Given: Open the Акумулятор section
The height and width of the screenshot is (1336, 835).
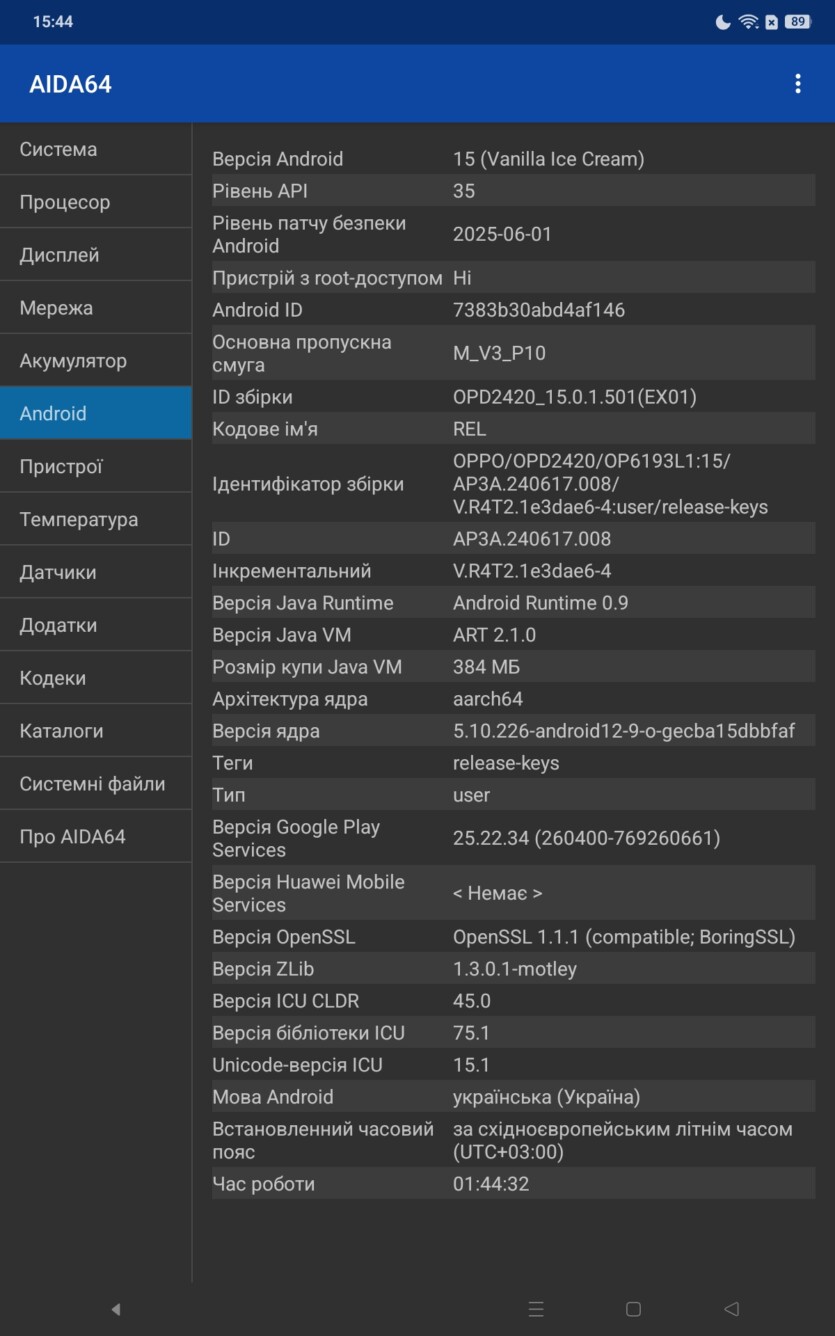Looking at the screenshot, I should (95, 361).
